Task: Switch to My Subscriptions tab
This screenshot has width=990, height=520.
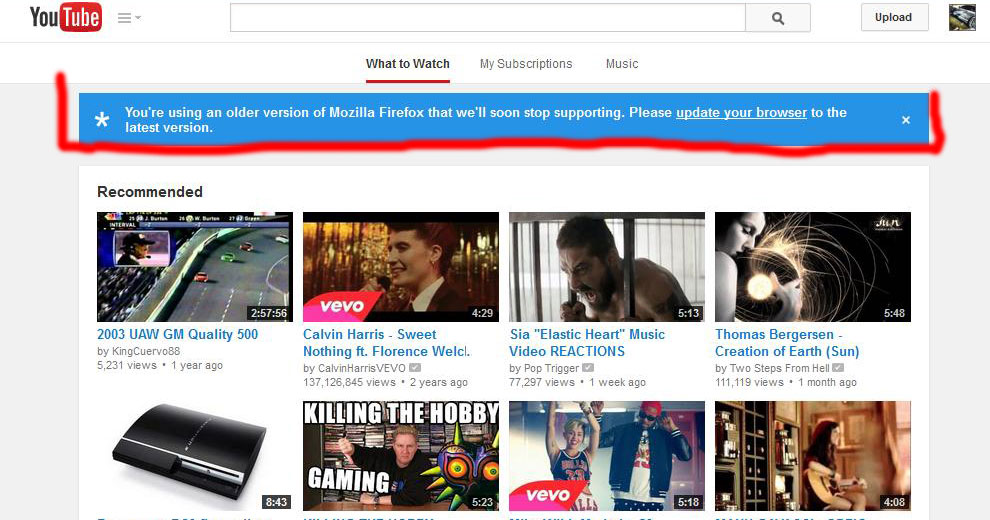Action: [526, 64]
